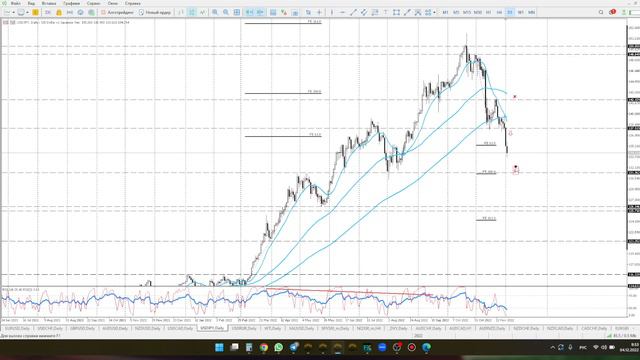Open the Вставка menu
The height and width of the screenshot is (360, 640).
pos(49,3)
